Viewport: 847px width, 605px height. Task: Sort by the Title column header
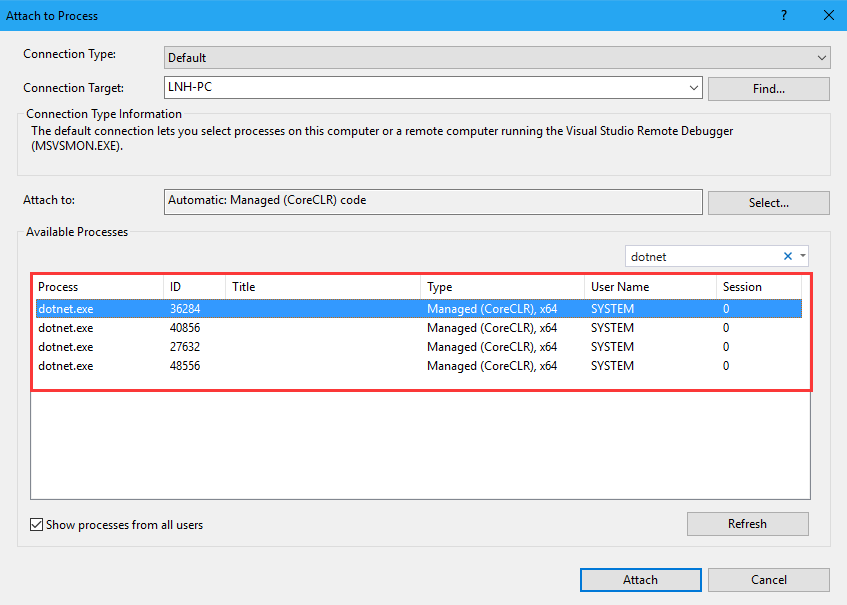tap(323, 287)
